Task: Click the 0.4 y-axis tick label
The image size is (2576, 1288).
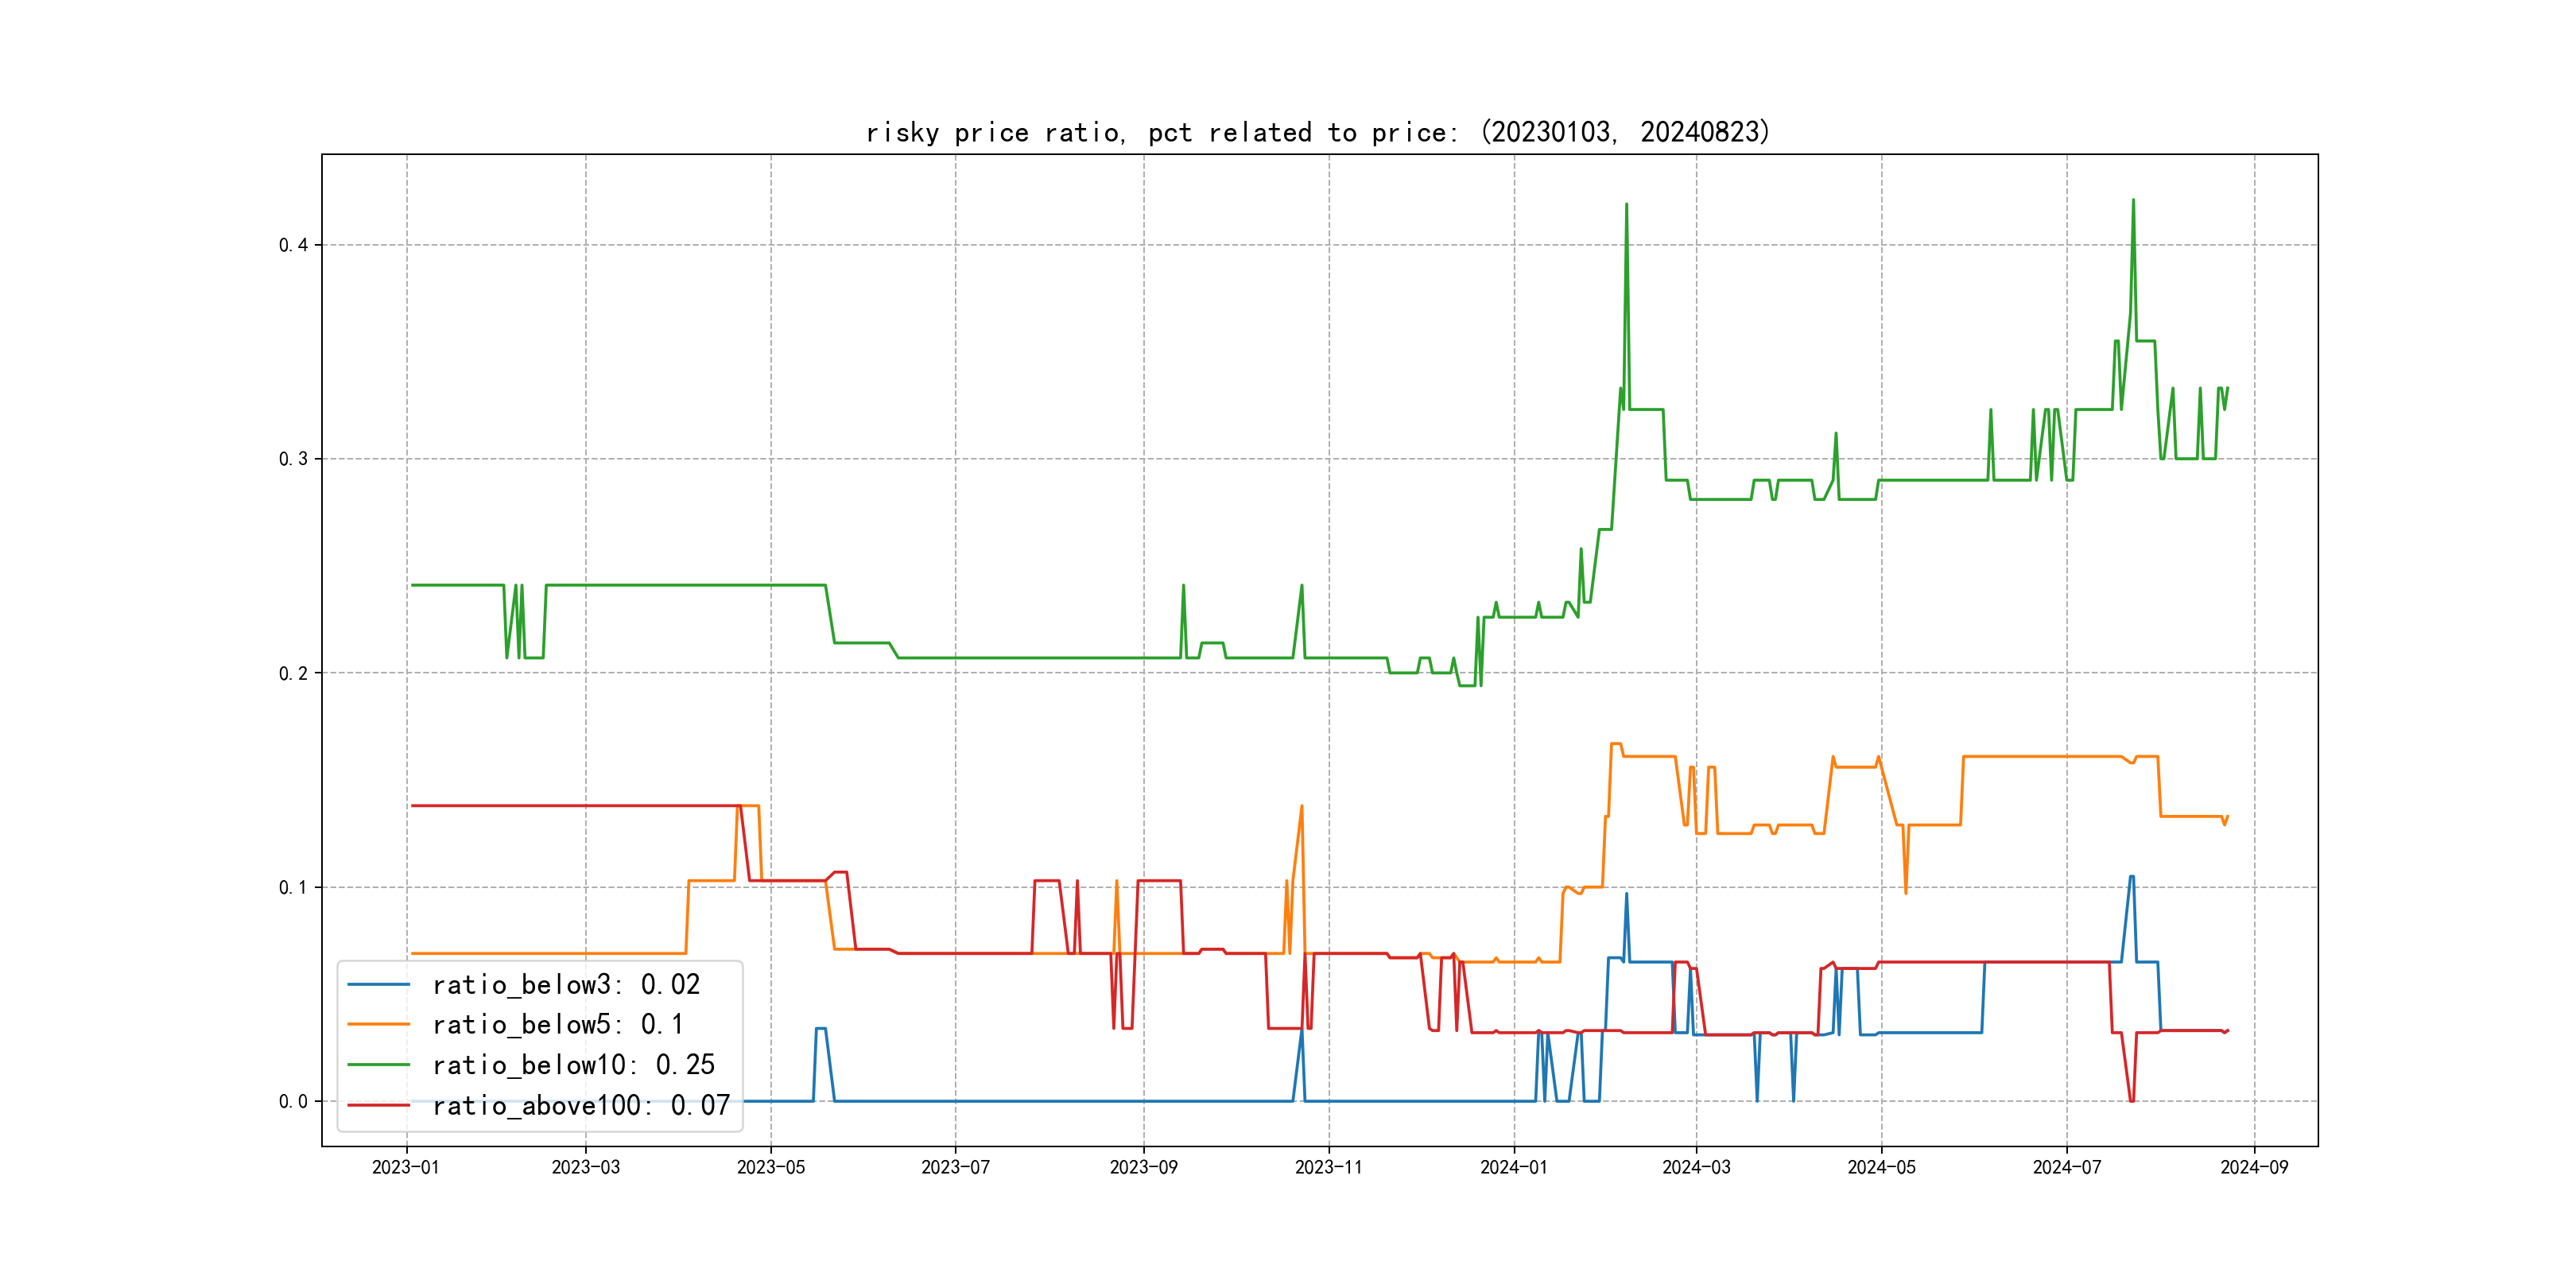Action: pyautogui.click(x=293, y=245)
